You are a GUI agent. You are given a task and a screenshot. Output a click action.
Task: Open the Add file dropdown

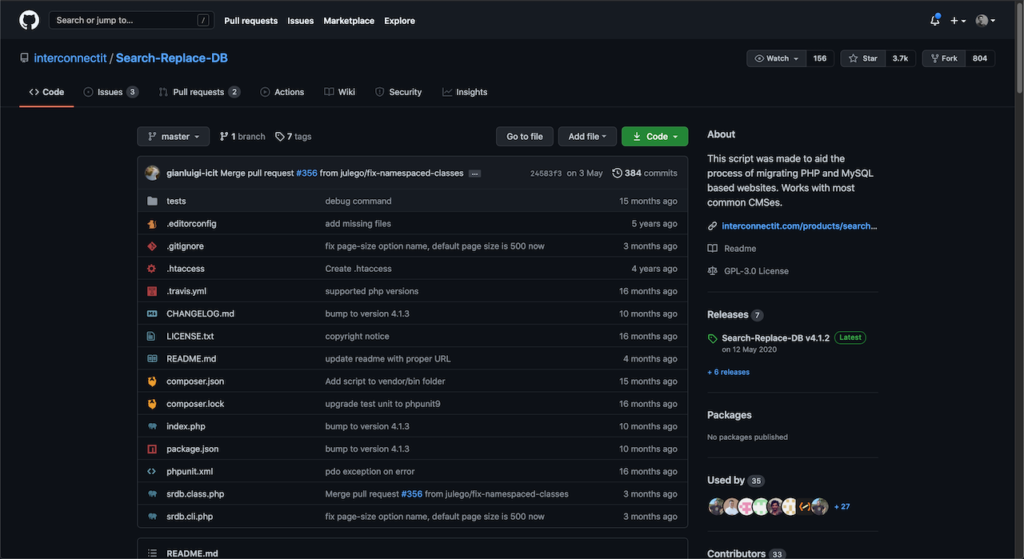coord(587,136)
